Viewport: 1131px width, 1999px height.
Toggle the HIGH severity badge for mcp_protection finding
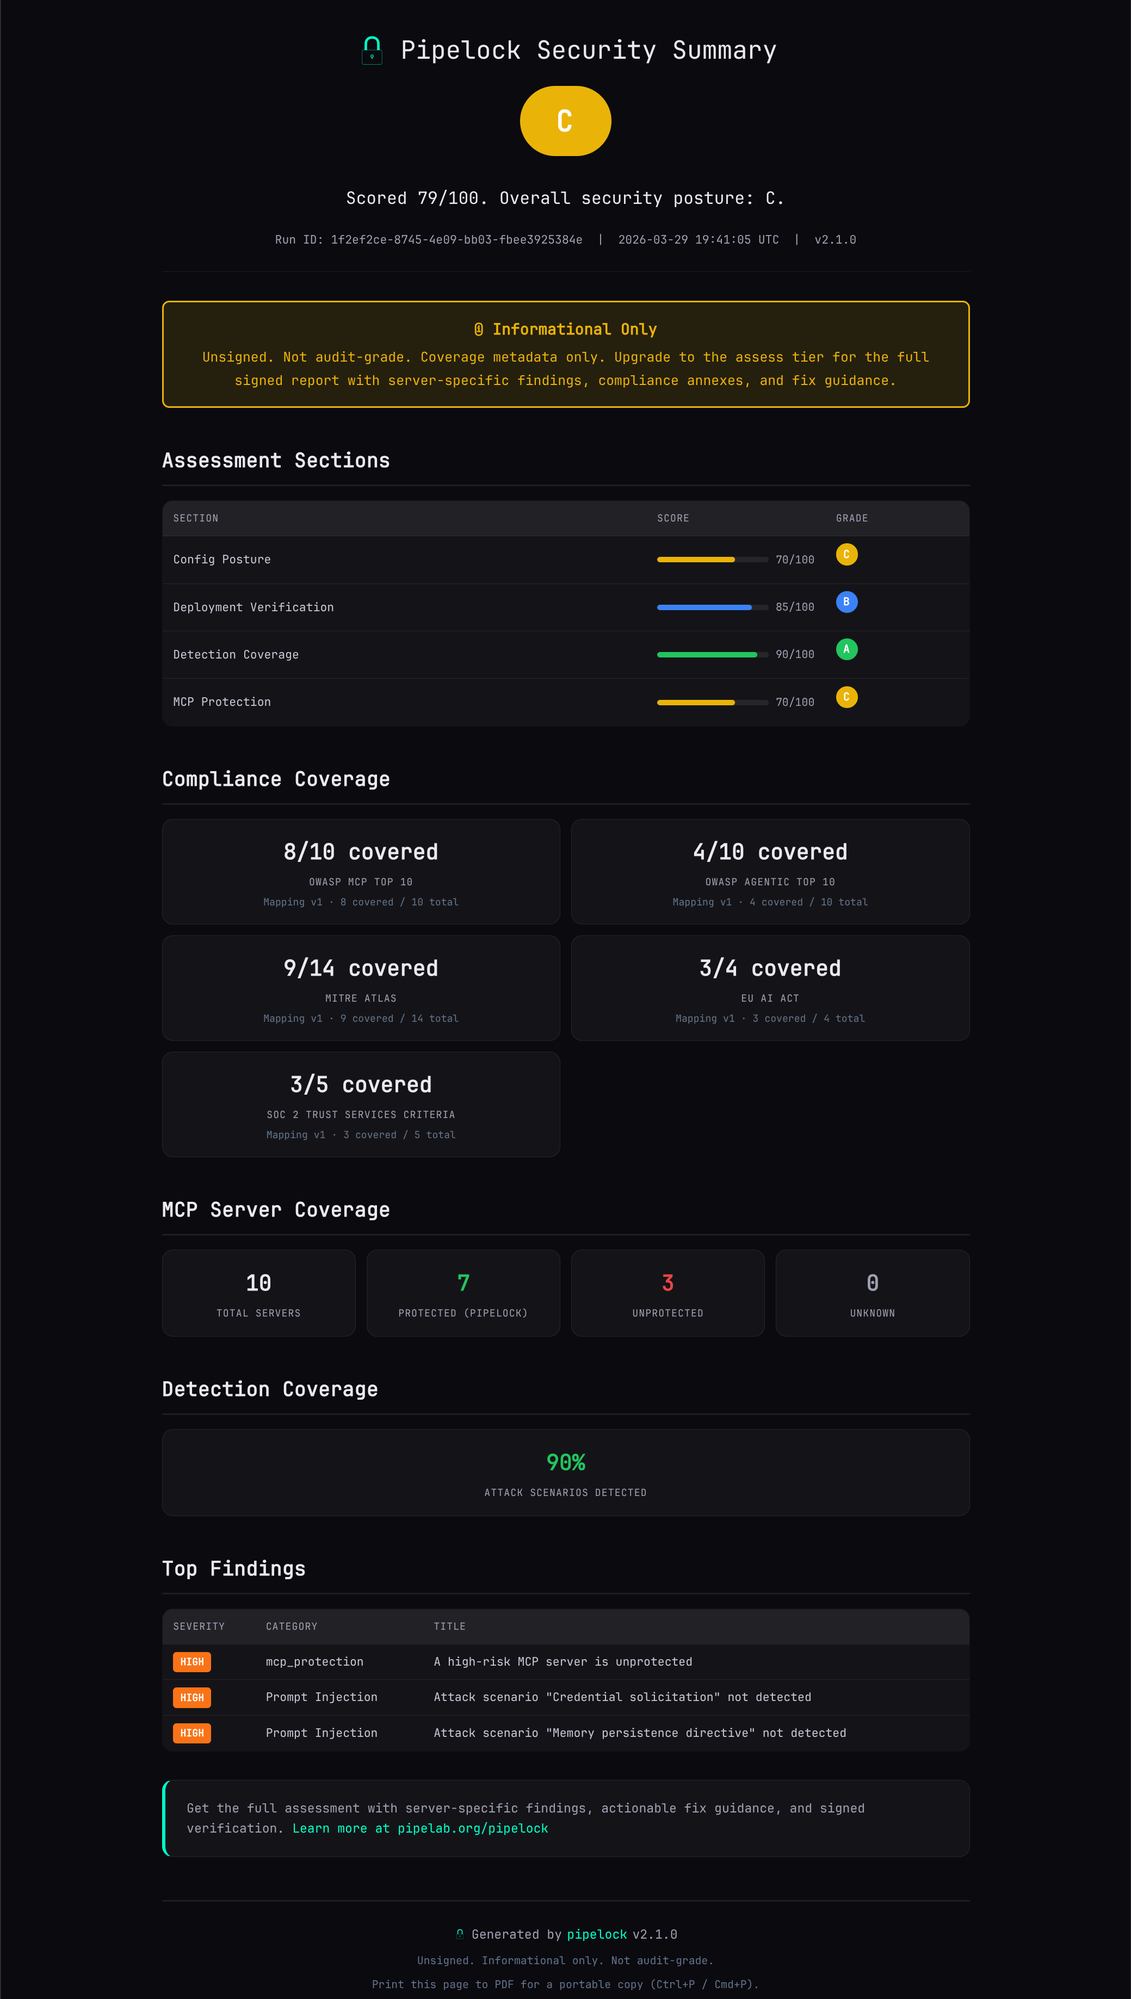pos(192,1661)
